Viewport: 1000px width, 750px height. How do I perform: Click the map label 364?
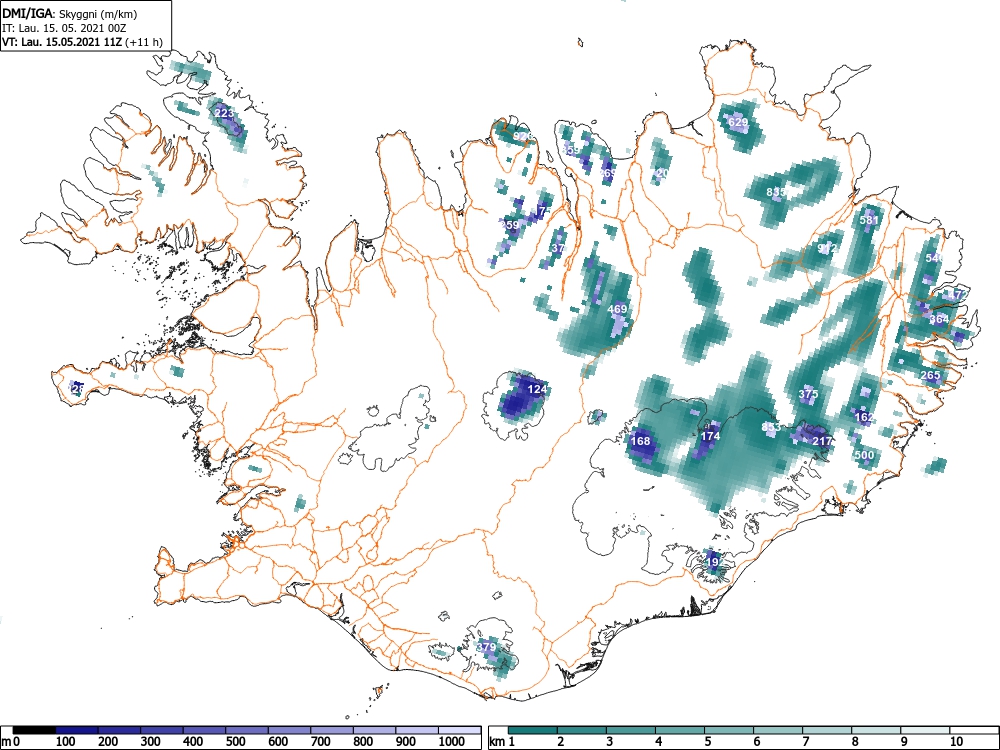point(939,319)
